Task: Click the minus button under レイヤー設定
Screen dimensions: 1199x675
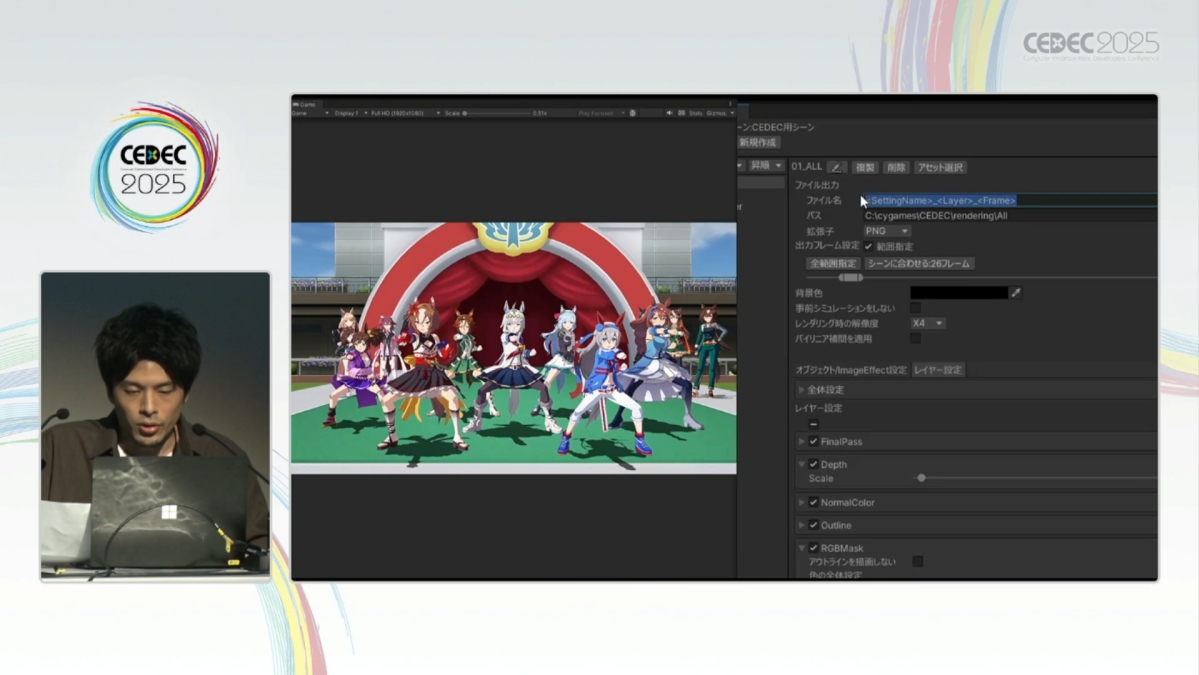Action: (x=814, y=424)
